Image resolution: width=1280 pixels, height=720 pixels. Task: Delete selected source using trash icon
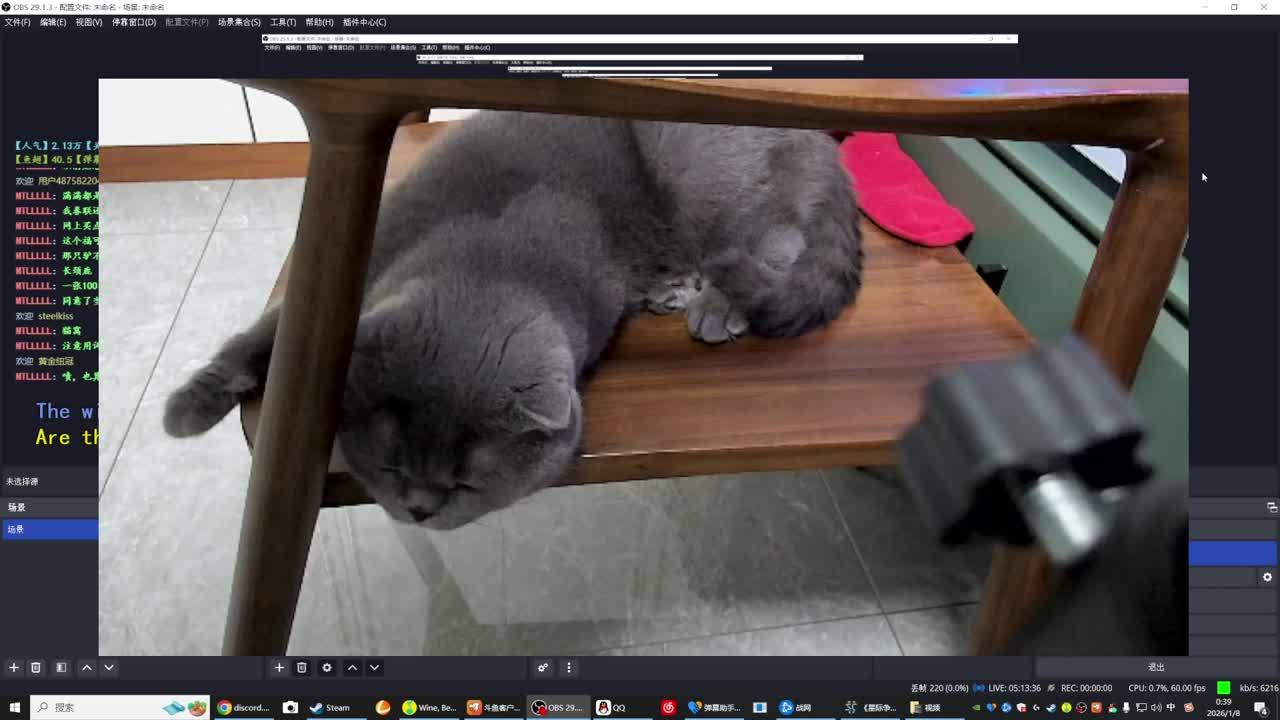coord(301,667)
